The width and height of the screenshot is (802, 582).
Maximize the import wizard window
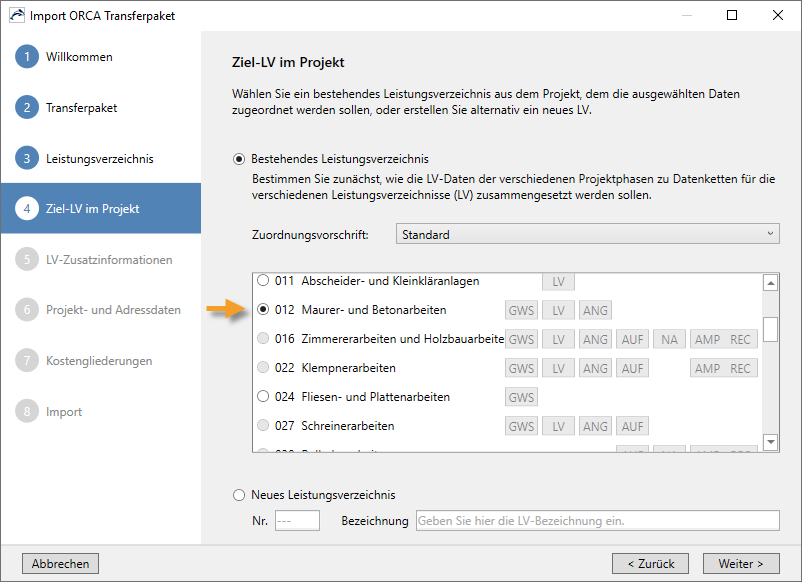(x=732, y=15)
